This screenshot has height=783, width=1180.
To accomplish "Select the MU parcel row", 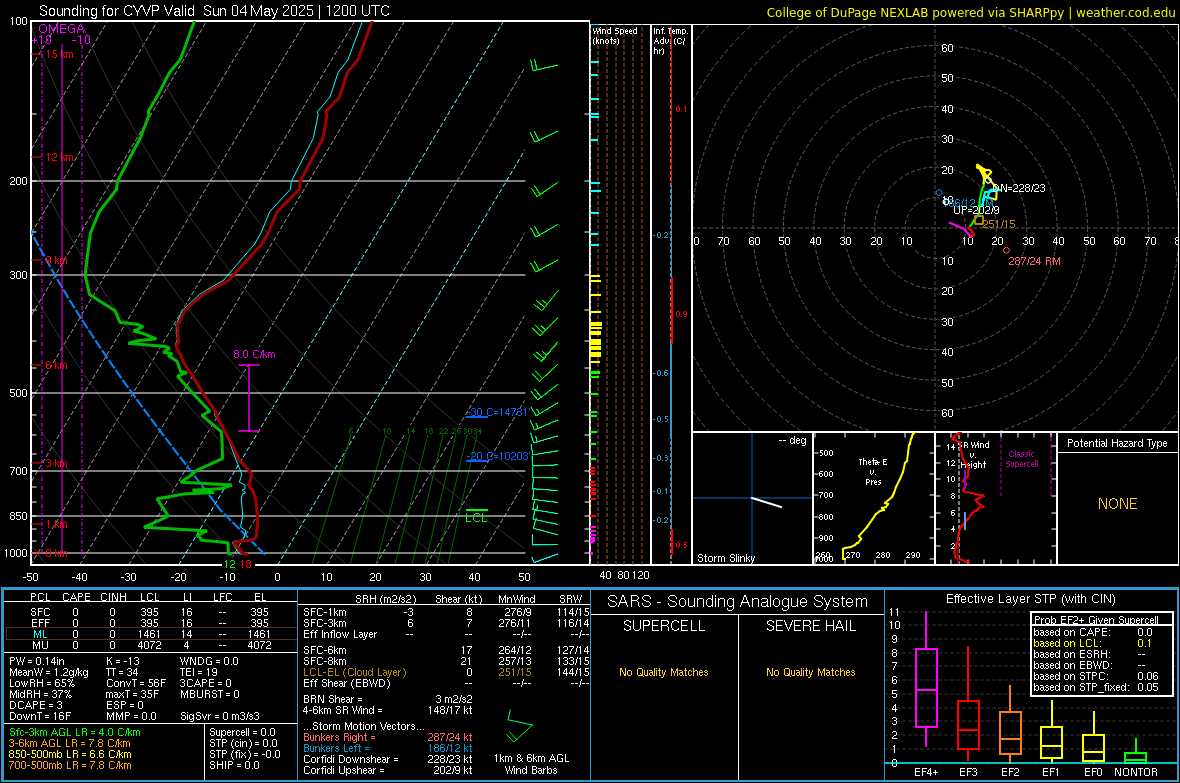I will pos(151,645).
